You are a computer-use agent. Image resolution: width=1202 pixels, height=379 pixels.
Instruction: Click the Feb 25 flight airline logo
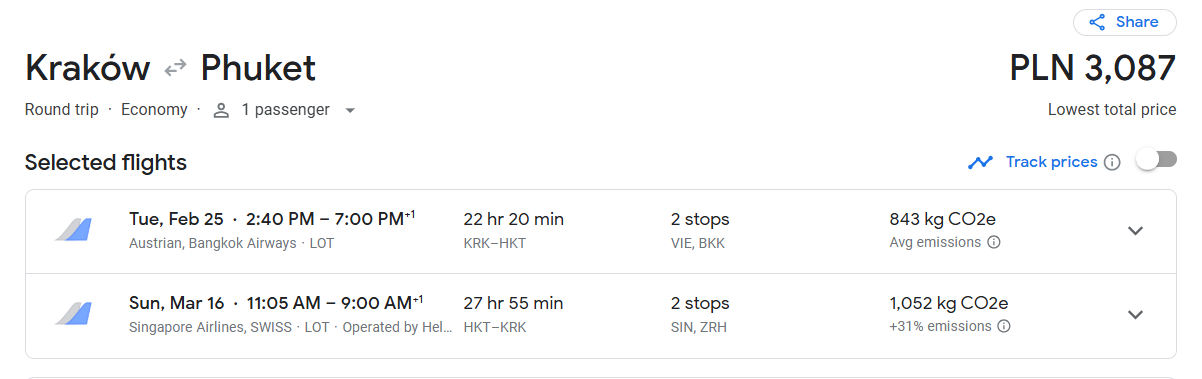coord(74,230)
